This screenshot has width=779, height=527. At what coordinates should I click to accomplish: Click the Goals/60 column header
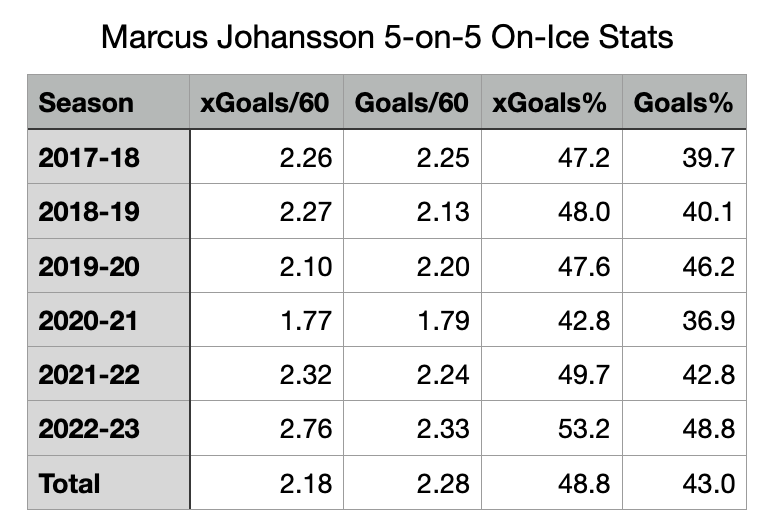coord(412,103)
